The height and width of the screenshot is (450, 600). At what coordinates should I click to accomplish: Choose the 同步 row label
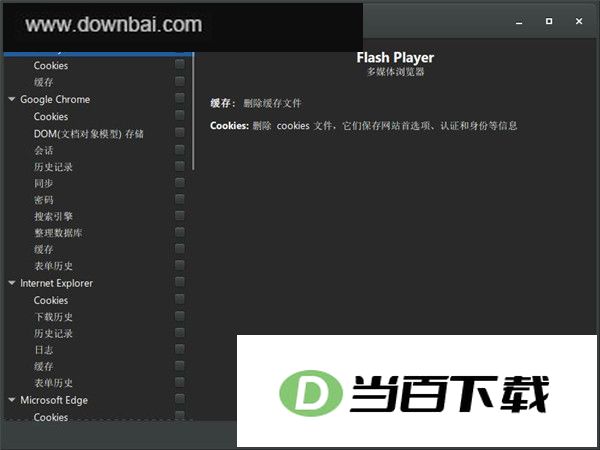(44, 183)
